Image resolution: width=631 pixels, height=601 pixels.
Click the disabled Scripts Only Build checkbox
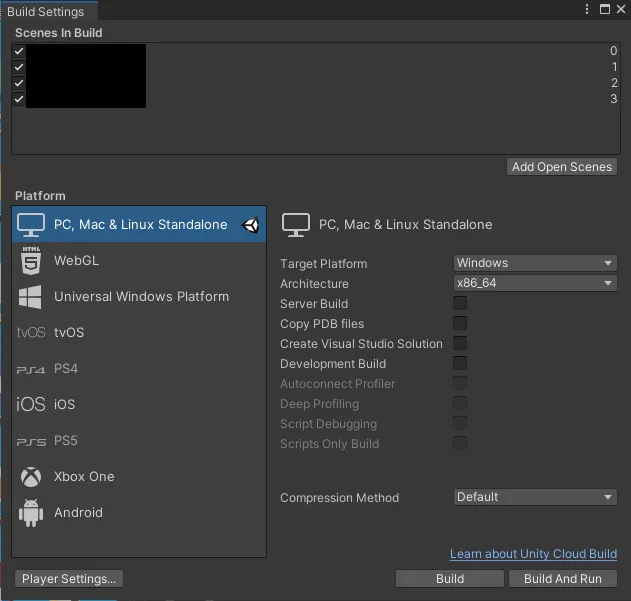click(x=460, y=443)
